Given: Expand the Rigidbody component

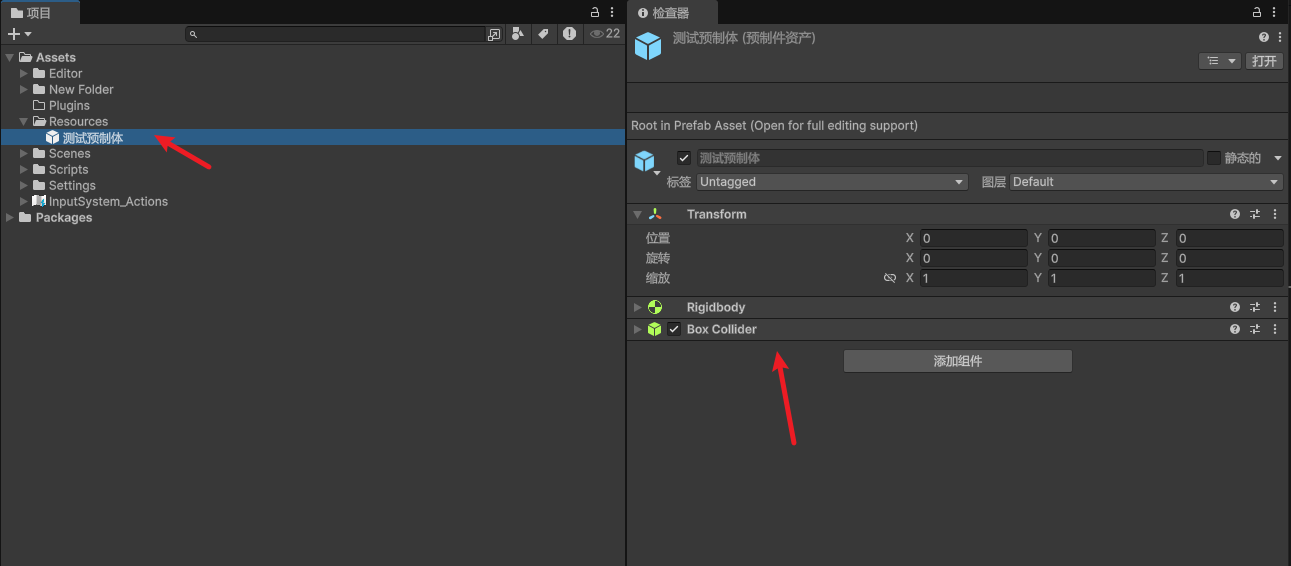Looking at the screenshot, I should point(637,307).
